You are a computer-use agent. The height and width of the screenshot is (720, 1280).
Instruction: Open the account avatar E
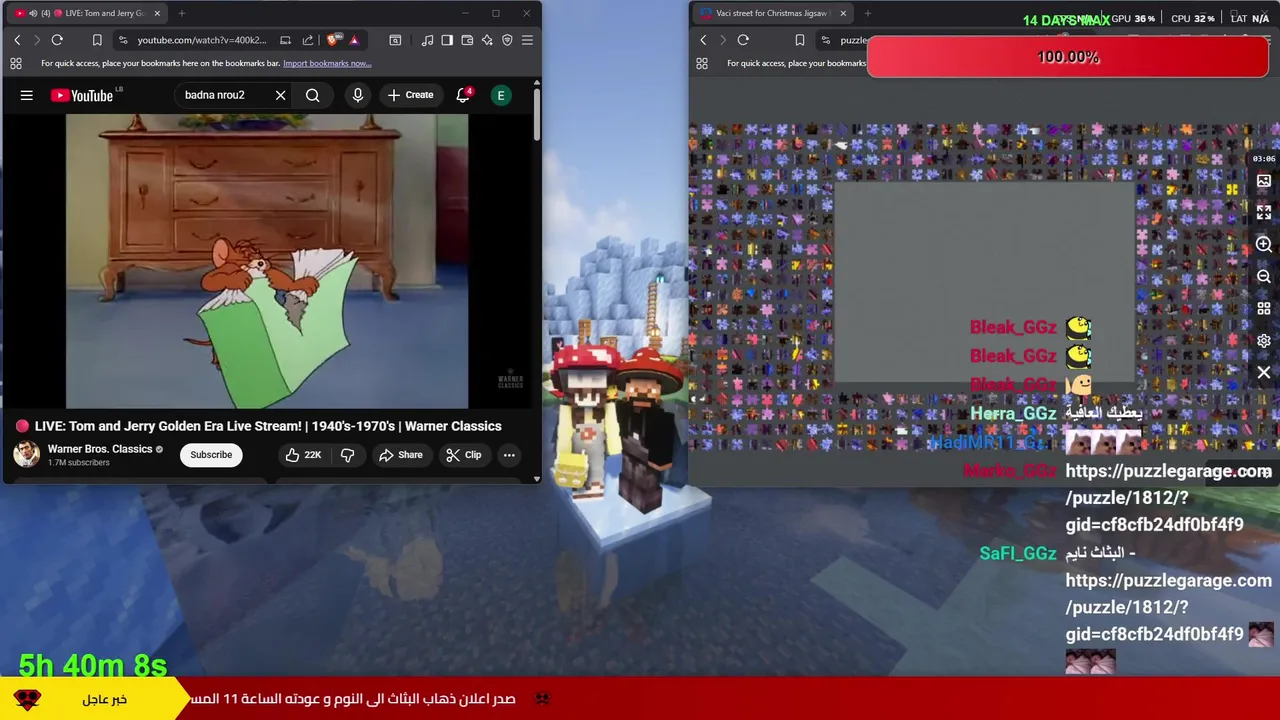pyautogui.click(x=501, y=95)
